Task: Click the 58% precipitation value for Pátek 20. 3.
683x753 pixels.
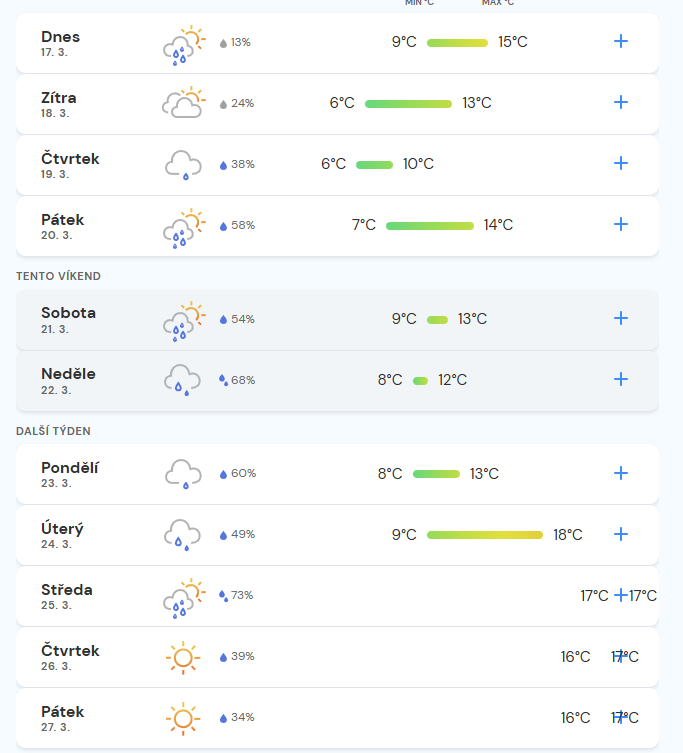Action: [x=243, y=225]
